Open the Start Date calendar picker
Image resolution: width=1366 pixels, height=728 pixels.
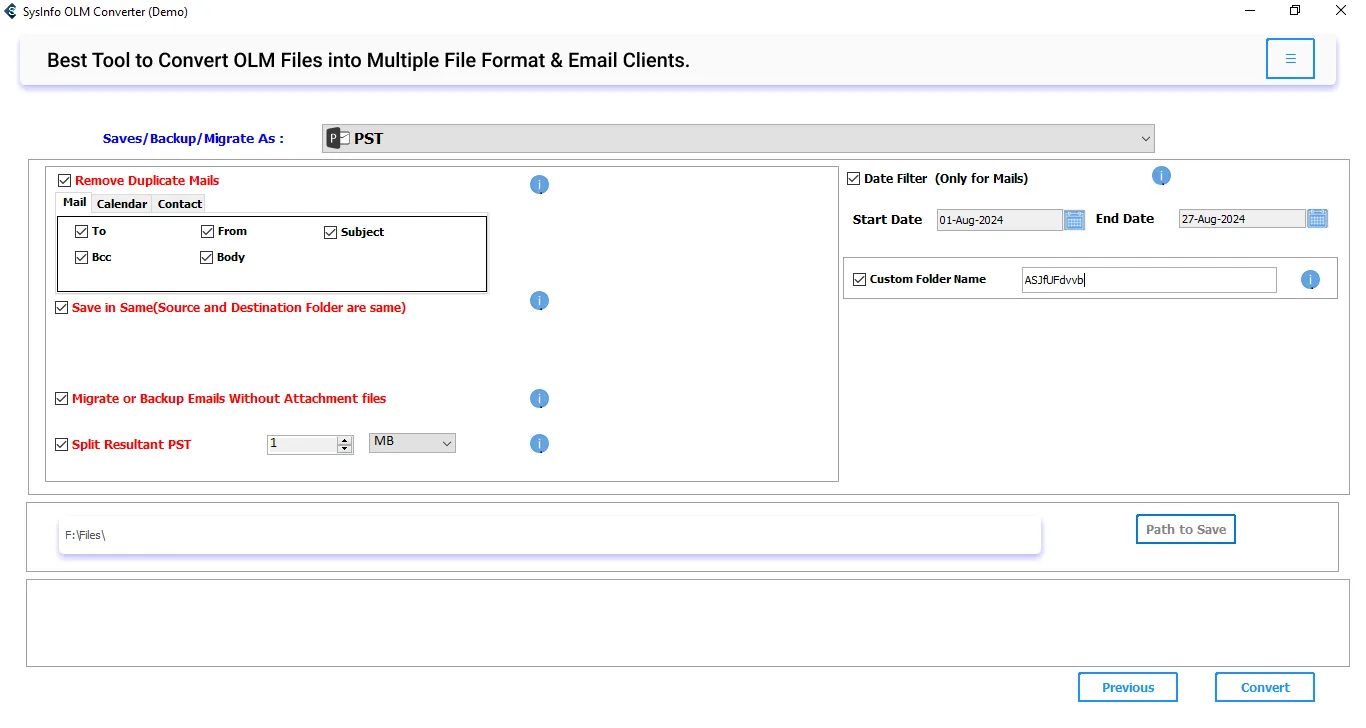tap(1075, 220)
